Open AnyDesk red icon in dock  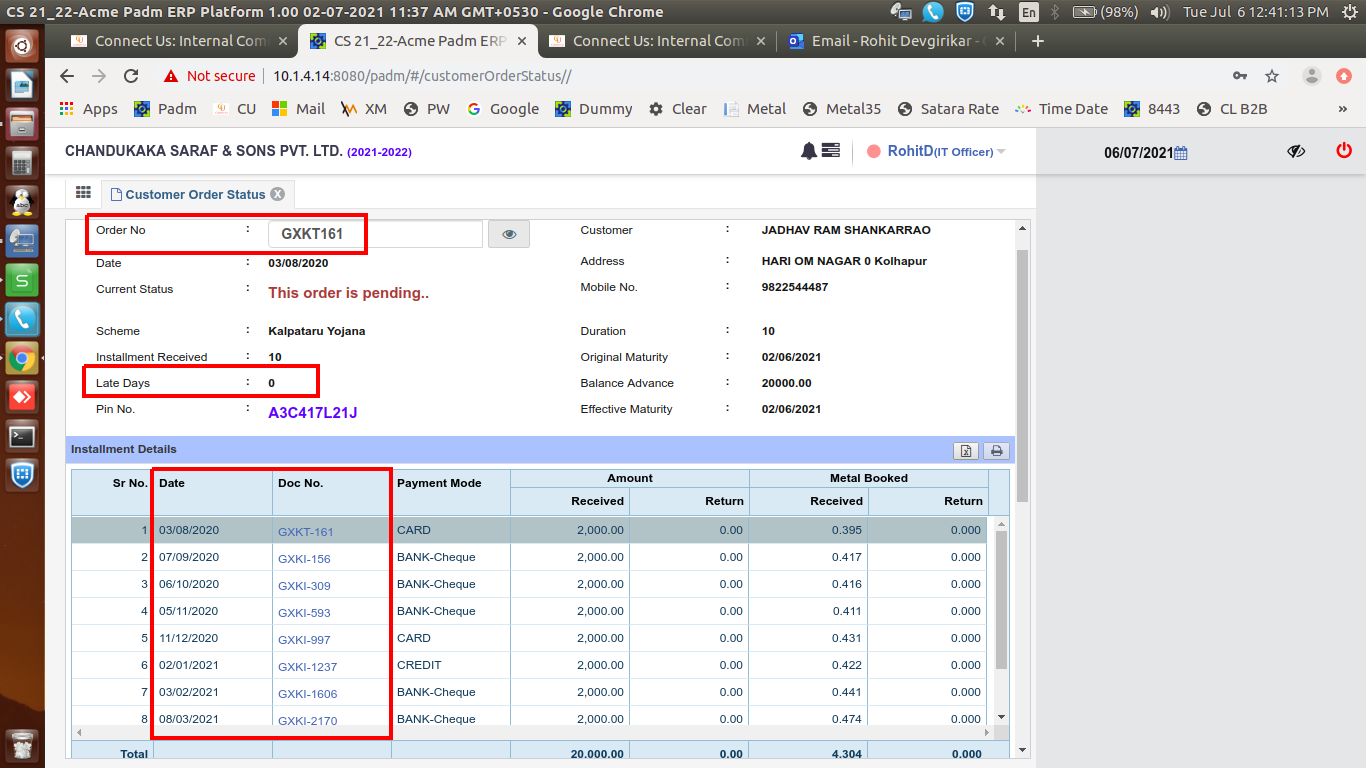pos(22,397)
